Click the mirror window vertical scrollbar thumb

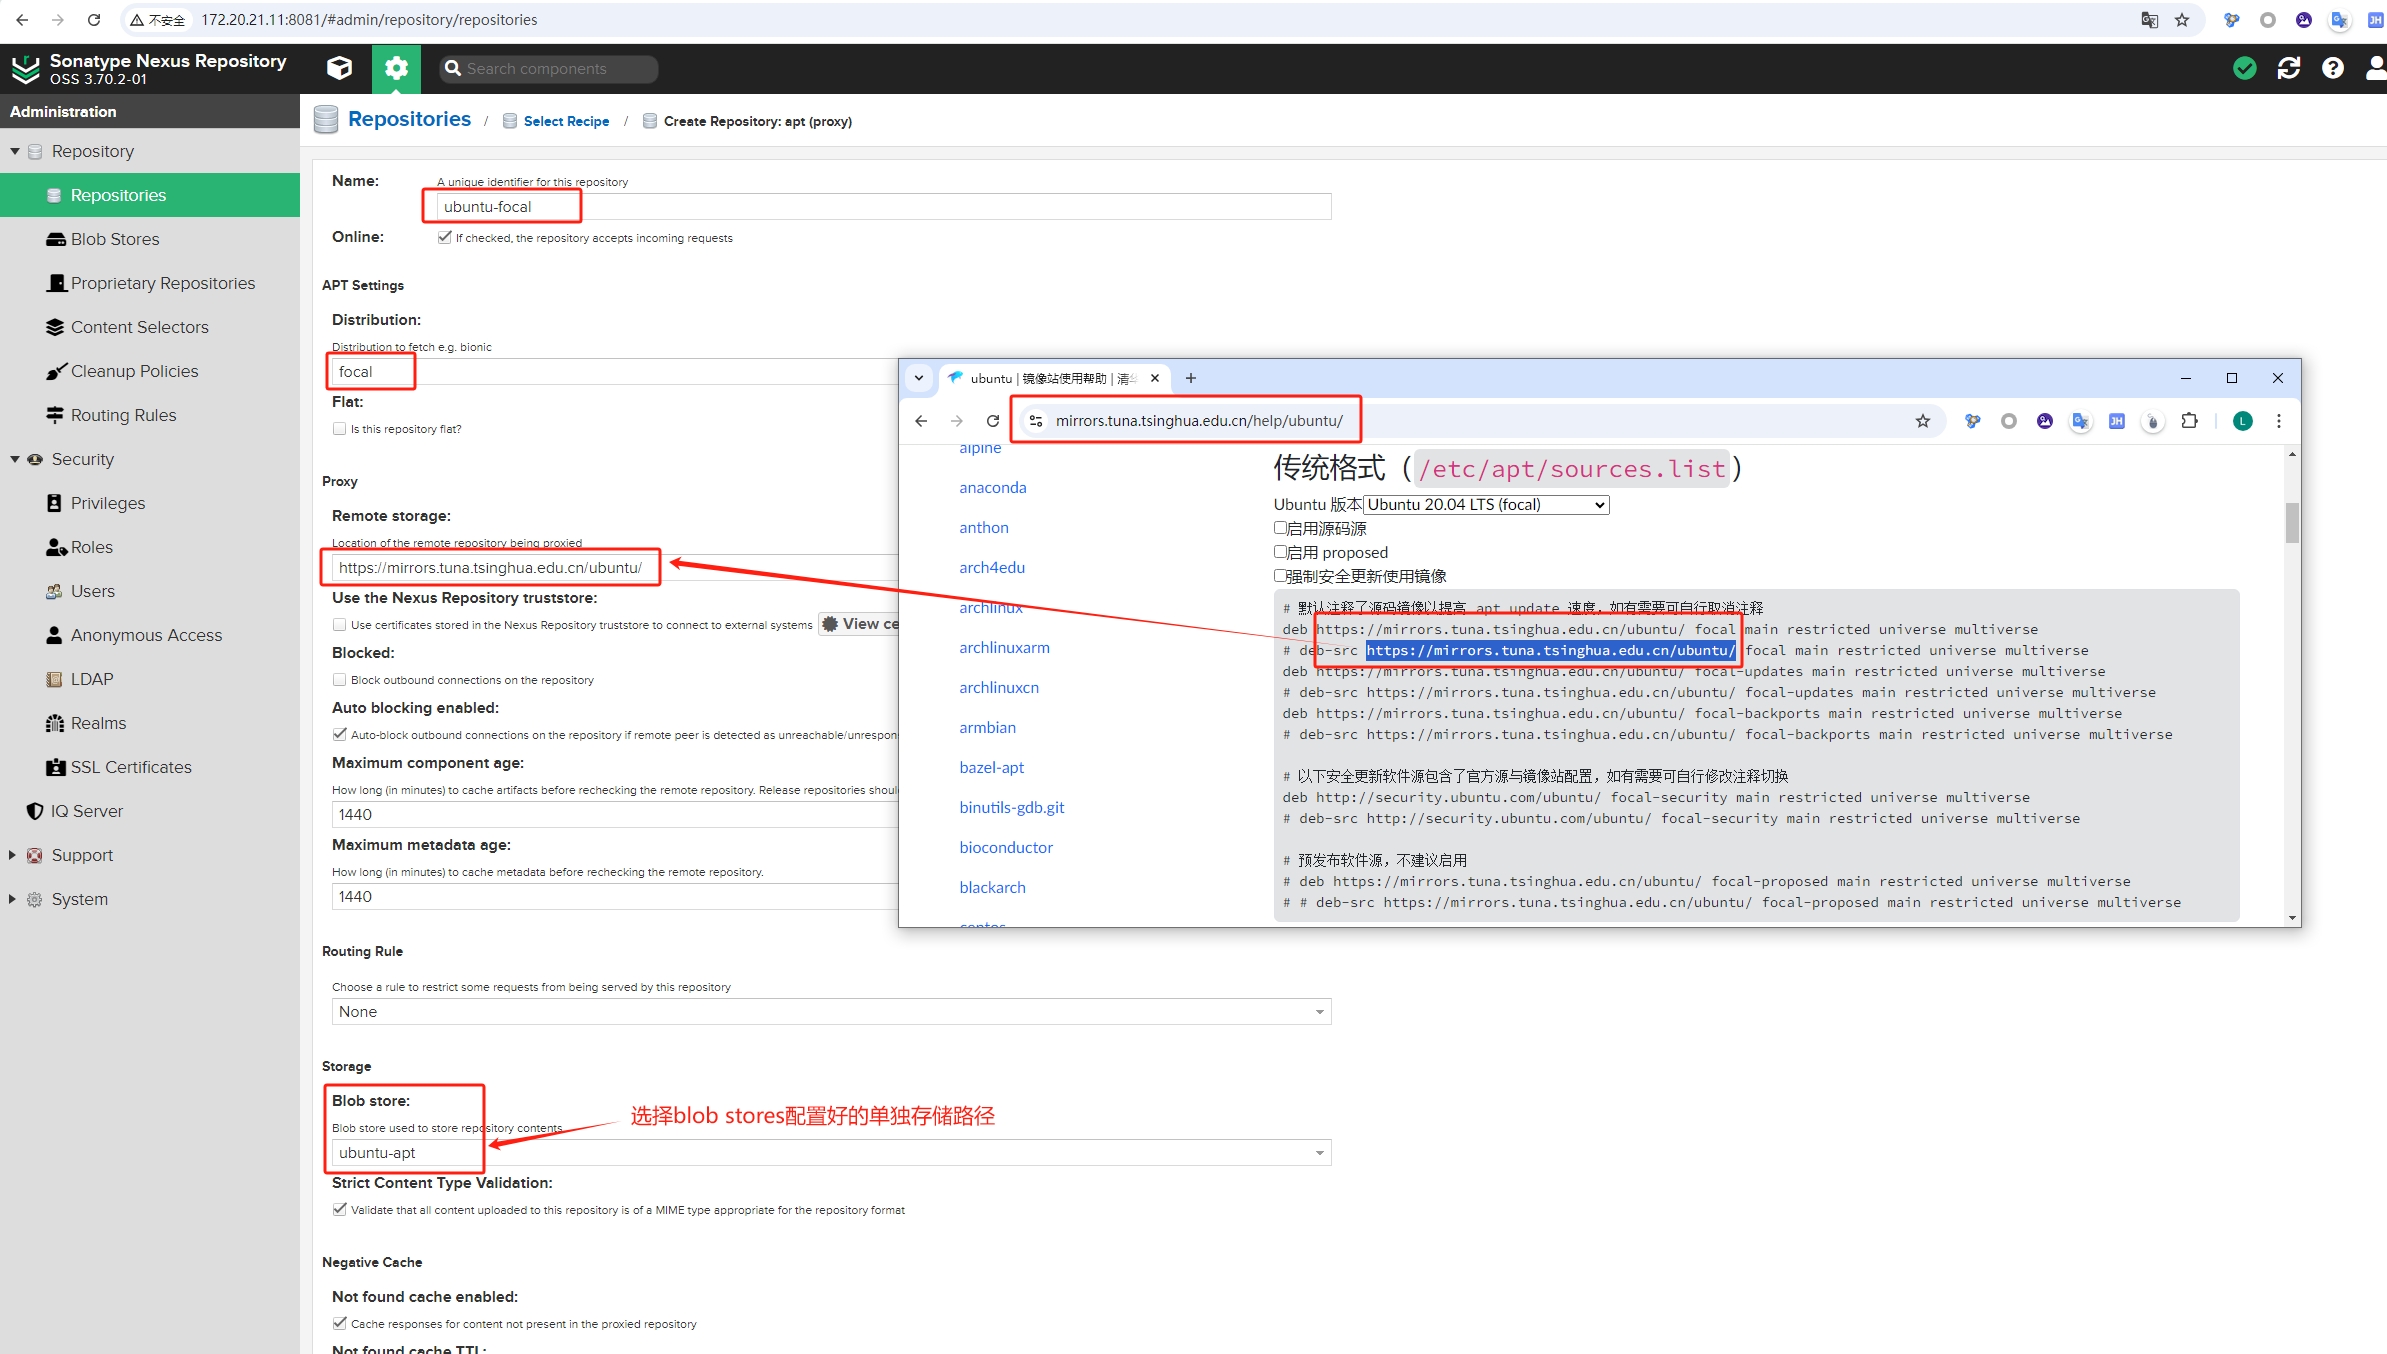click(x=2292, y=522)
